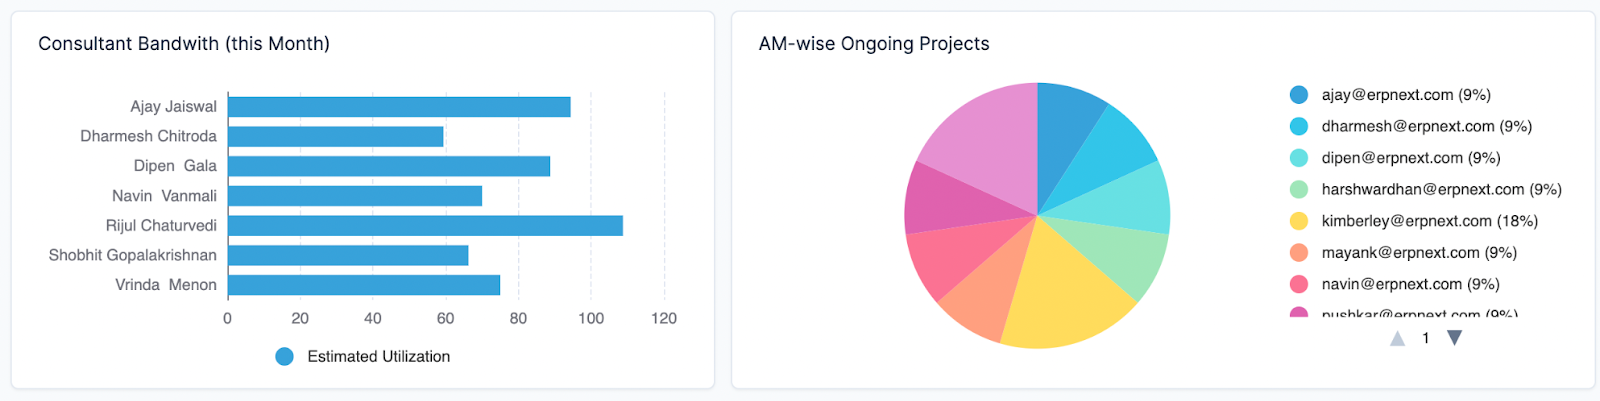Click Consultant Bandwith chart title
The width and height of the screenshot is (1600, 401).
click(x=184, y=44)
